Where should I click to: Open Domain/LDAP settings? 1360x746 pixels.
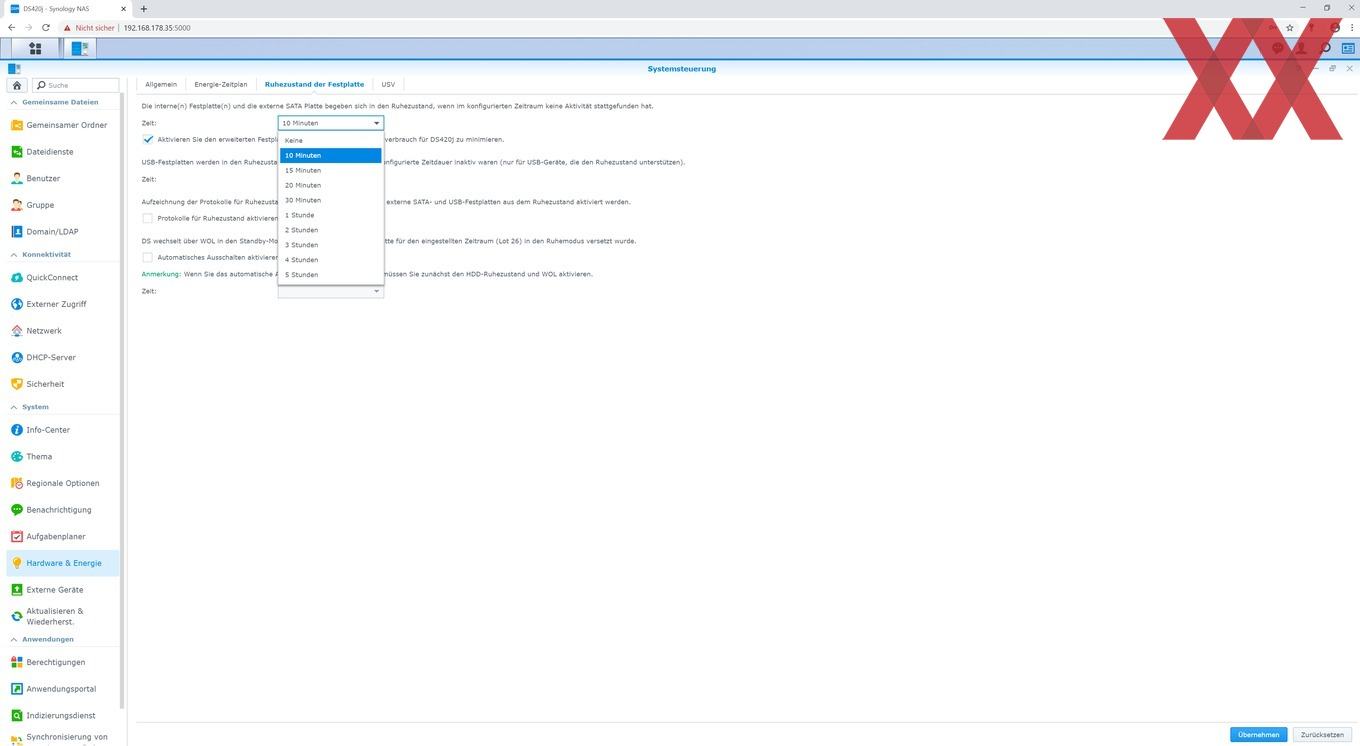tap(63, 232)
